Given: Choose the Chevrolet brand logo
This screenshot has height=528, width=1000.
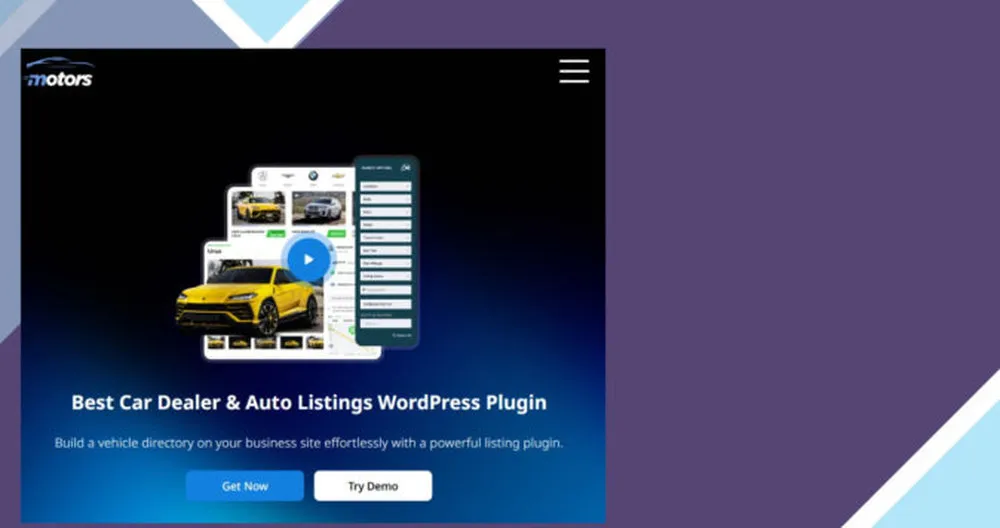Looking at the screenshot, I should (x=338, y=175).
